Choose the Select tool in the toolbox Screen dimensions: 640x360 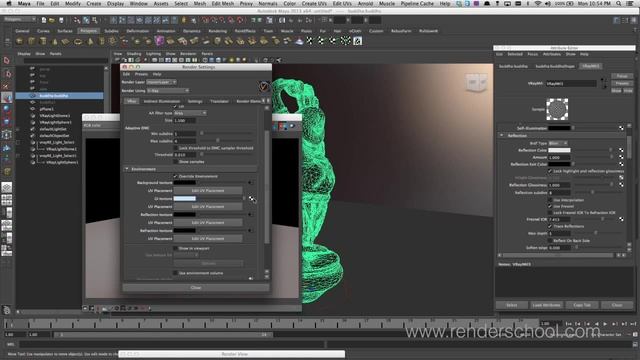(x=7, y=60)
